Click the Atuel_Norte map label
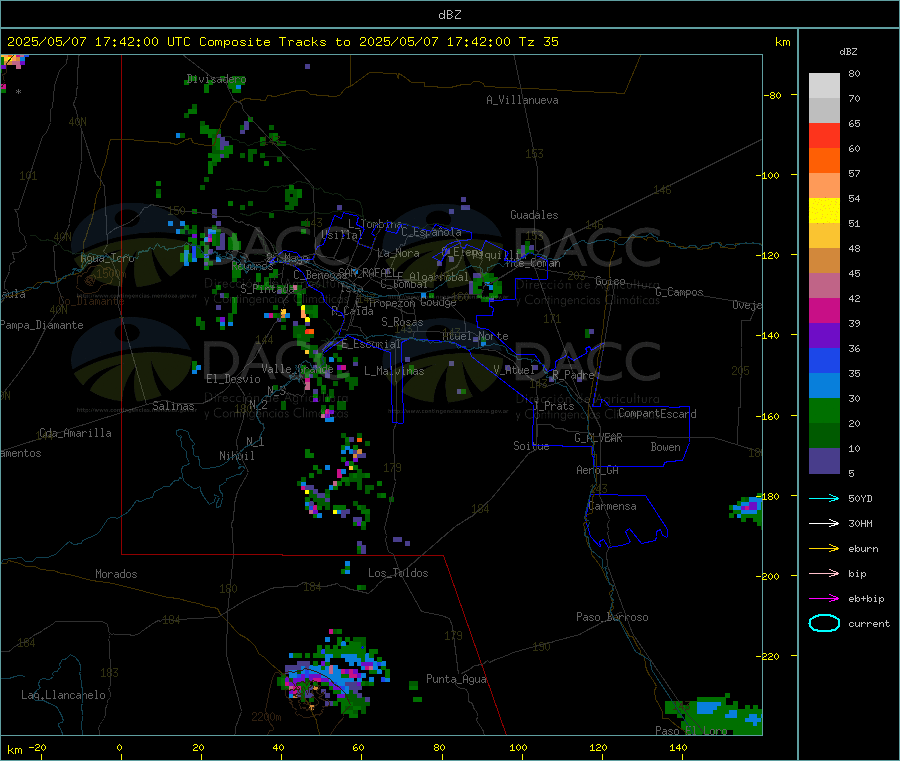The width and height of the screenshot is (900, 761). pyautogui.click(x=475, y=336)
